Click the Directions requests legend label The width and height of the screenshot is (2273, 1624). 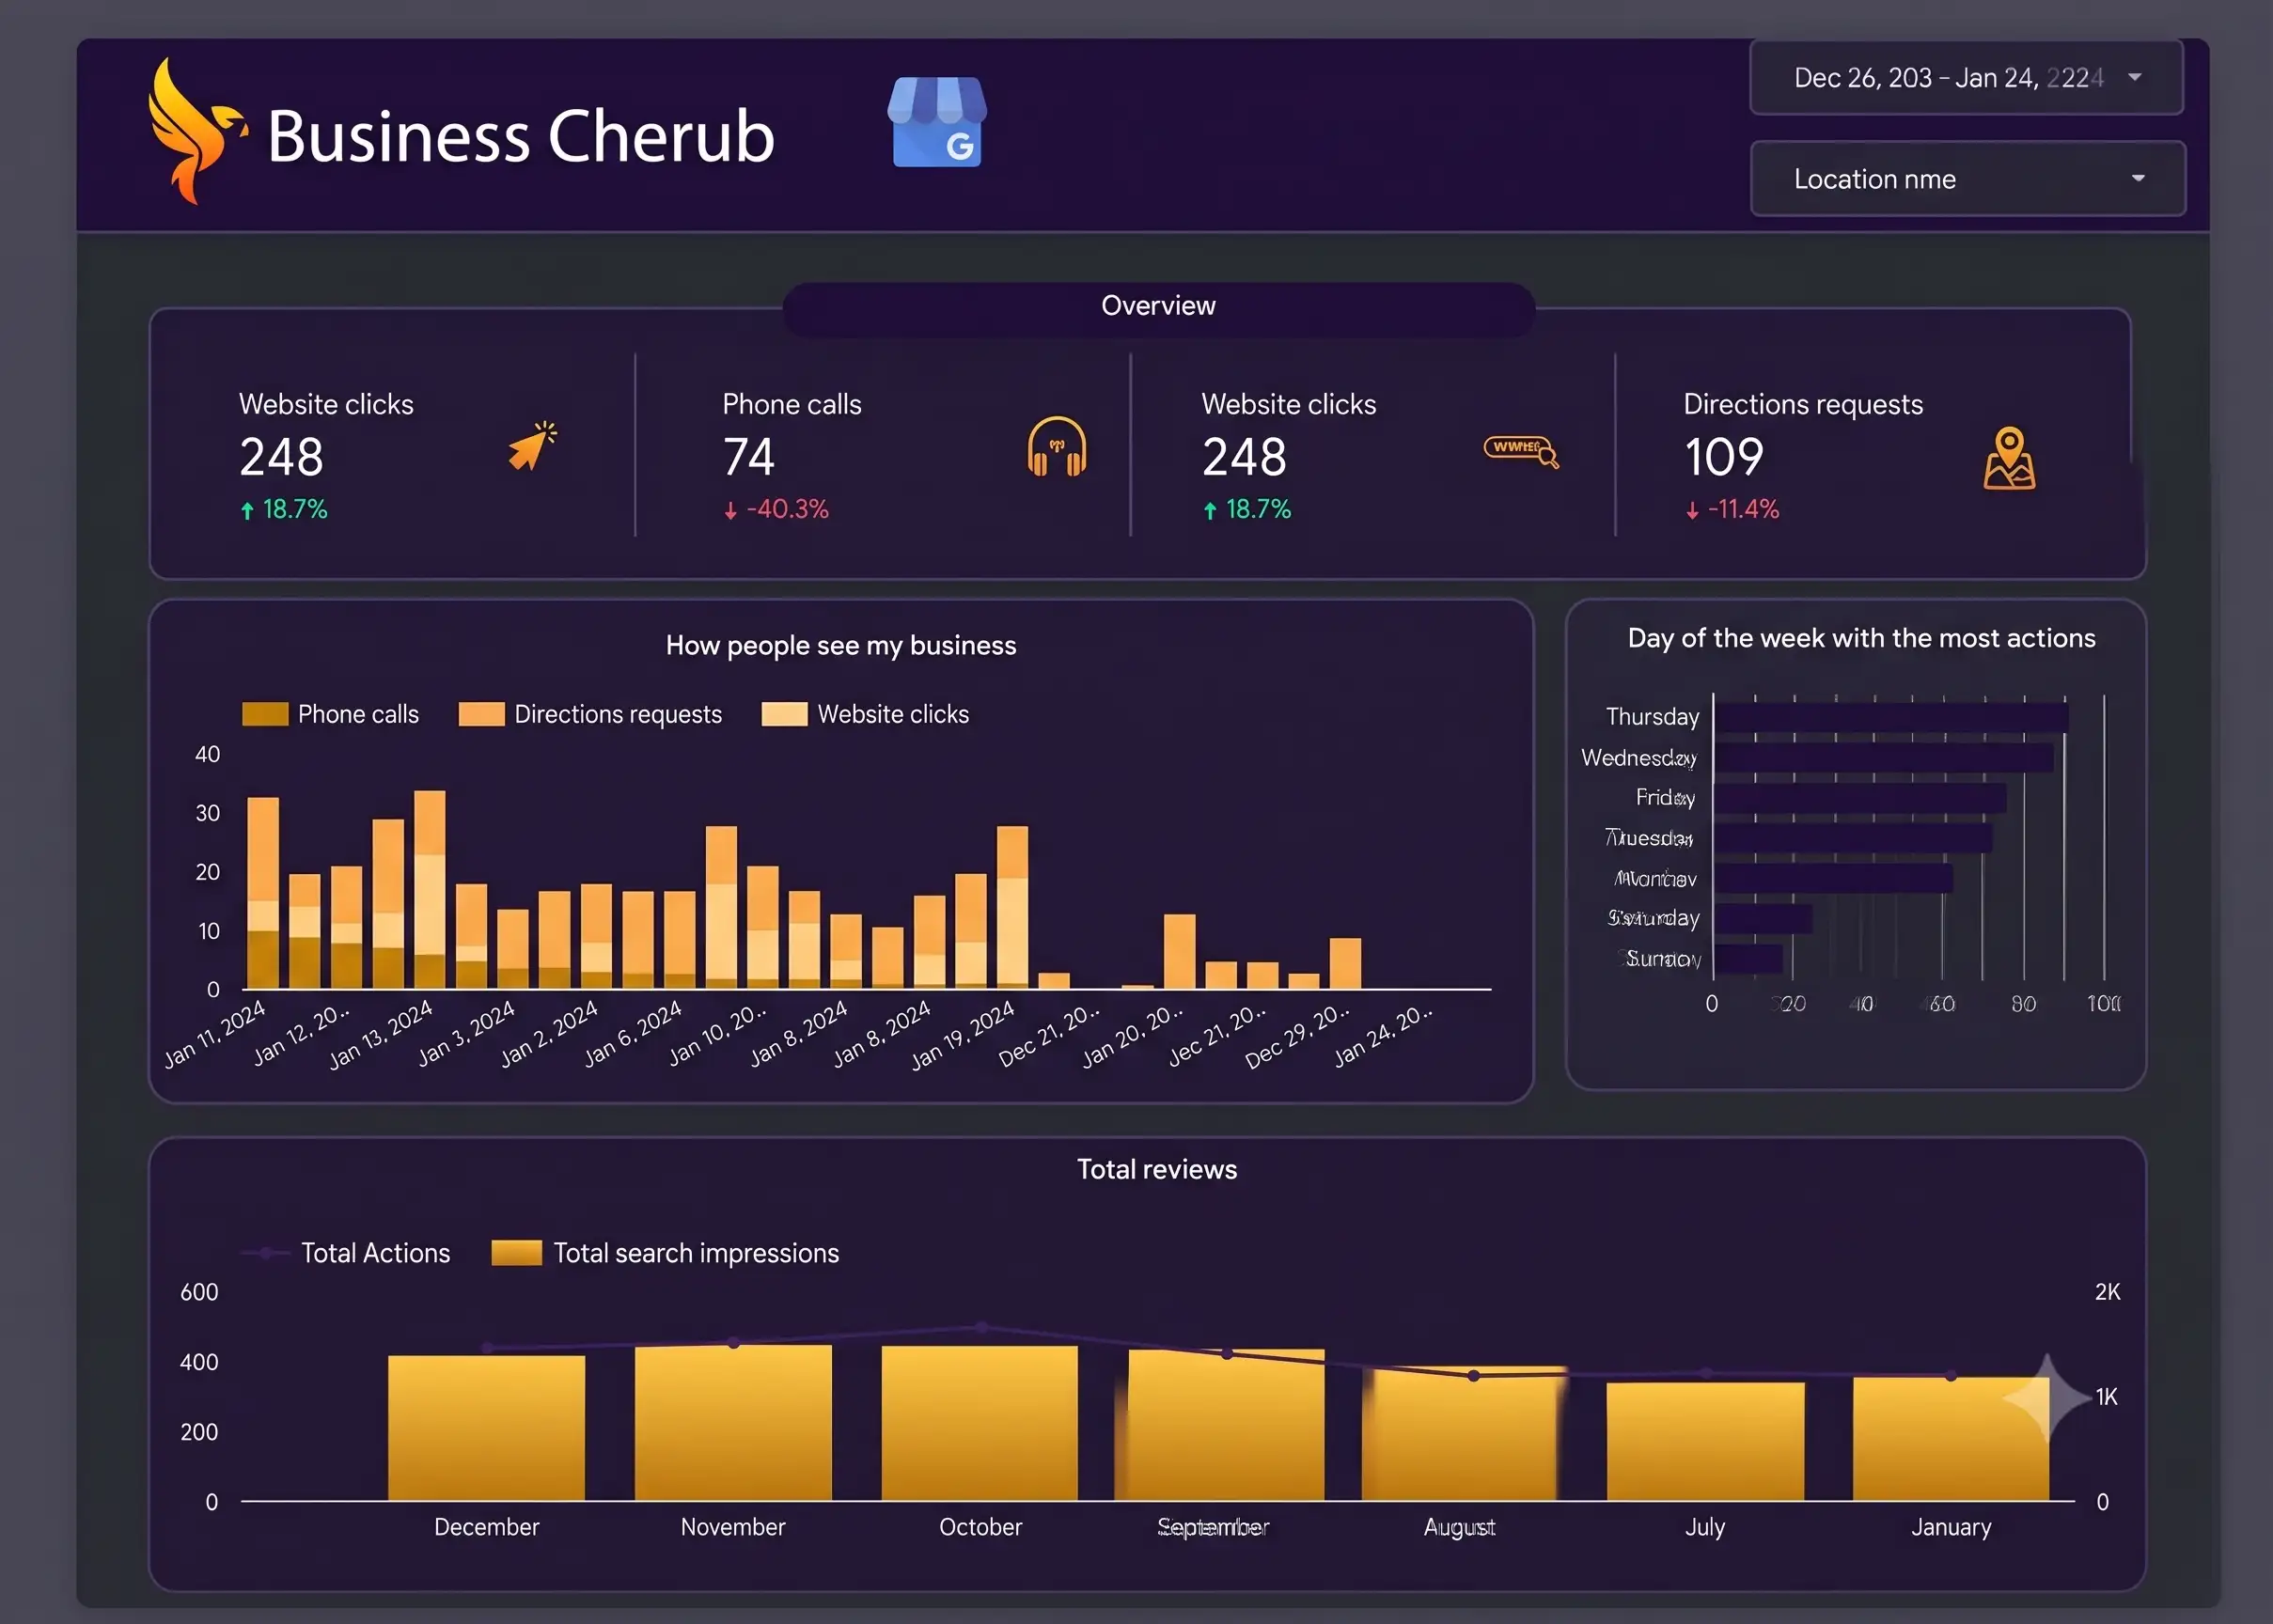[618, 714]
